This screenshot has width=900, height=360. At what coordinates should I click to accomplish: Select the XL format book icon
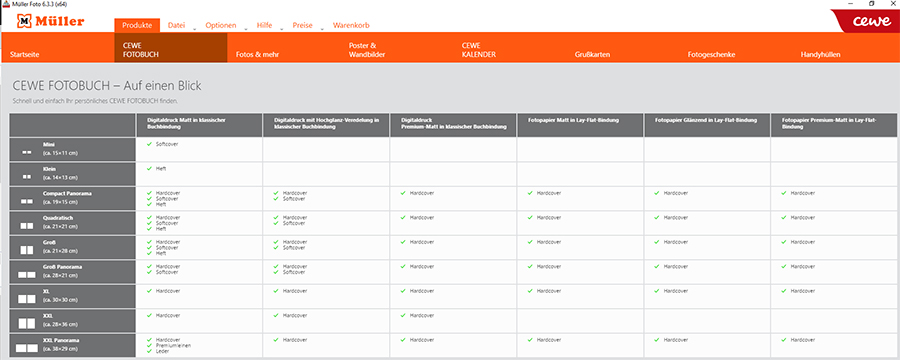click(26, 299)
